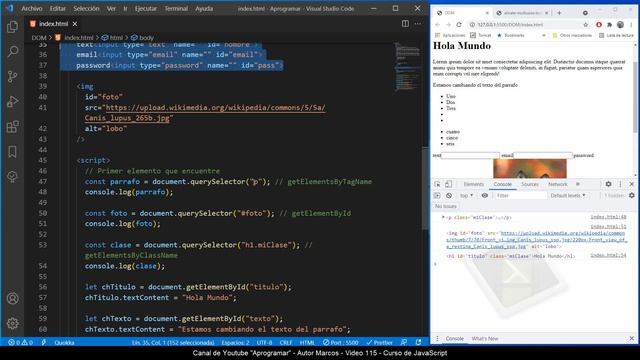The image size is (640, 360).
Task: Click the No Issues button in console
Action: point(446,206)
